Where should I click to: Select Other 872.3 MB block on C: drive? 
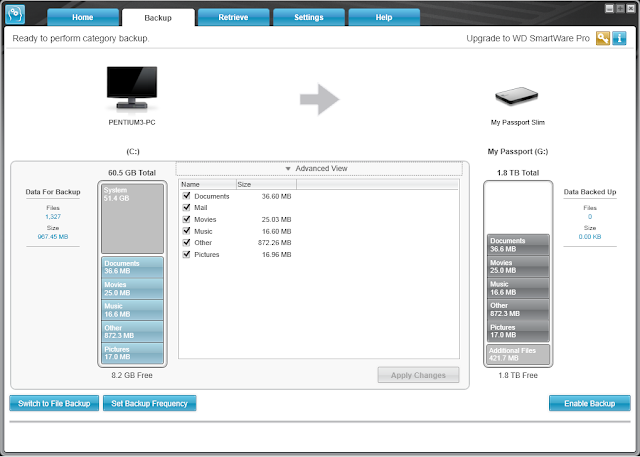(x=133, y=332)
